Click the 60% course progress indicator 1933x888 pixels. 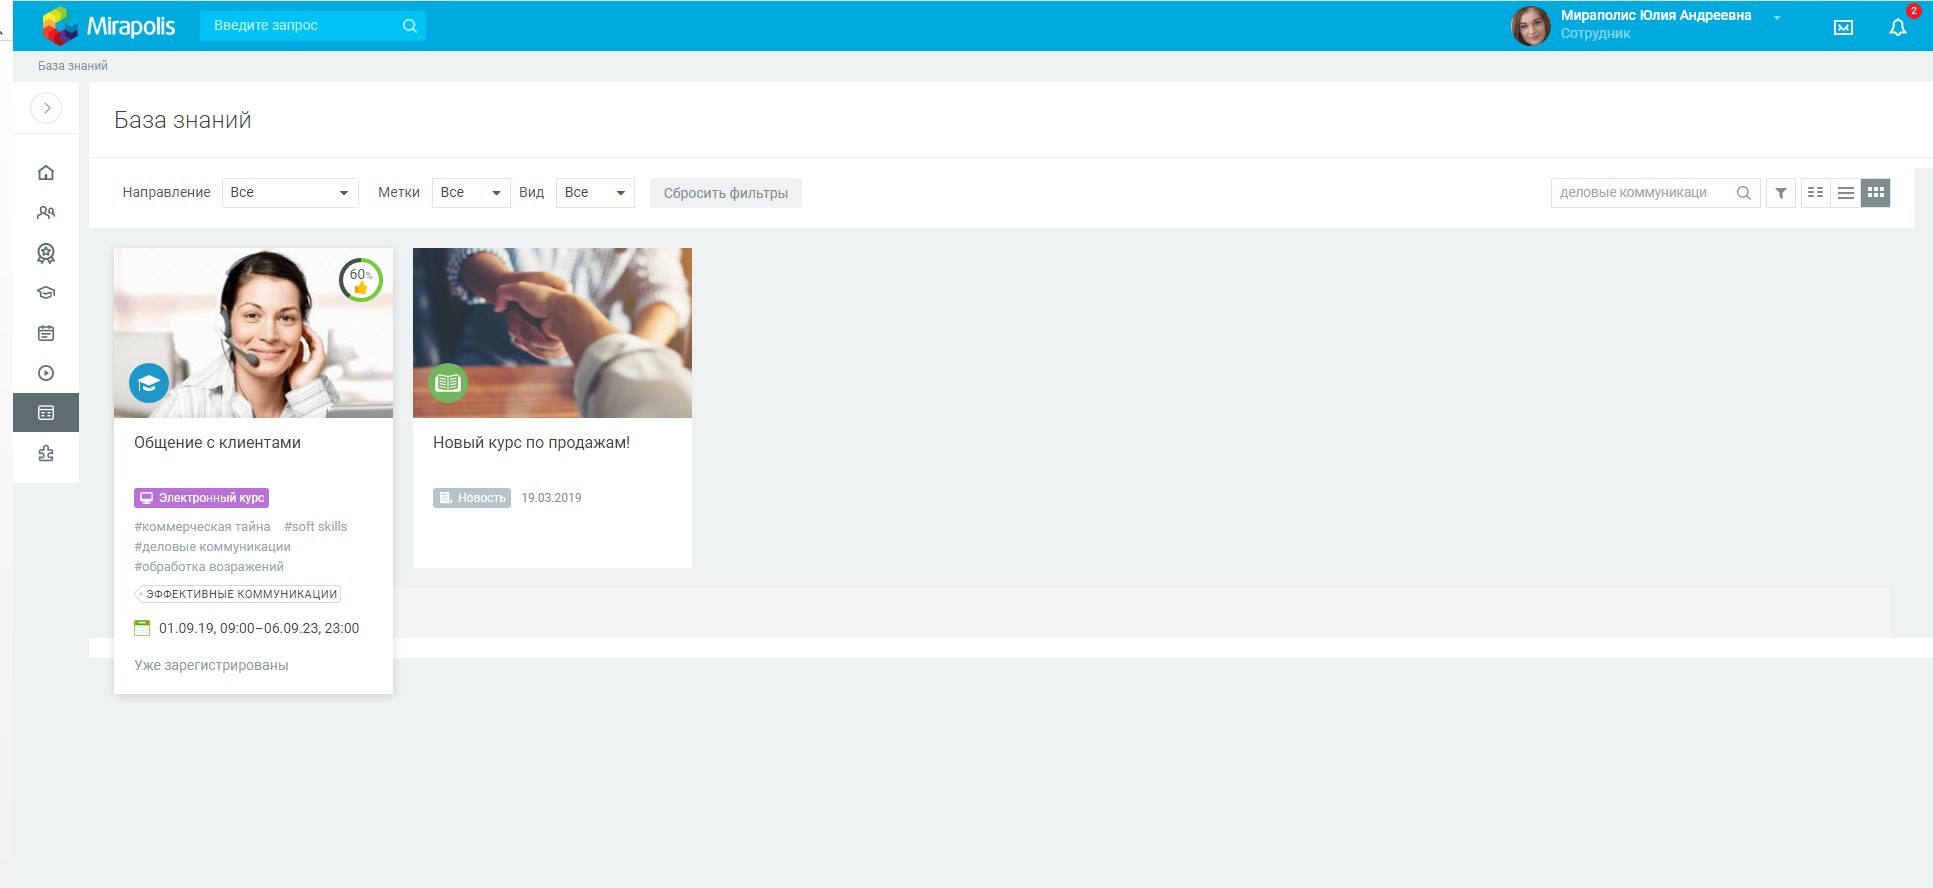point(361,280)
